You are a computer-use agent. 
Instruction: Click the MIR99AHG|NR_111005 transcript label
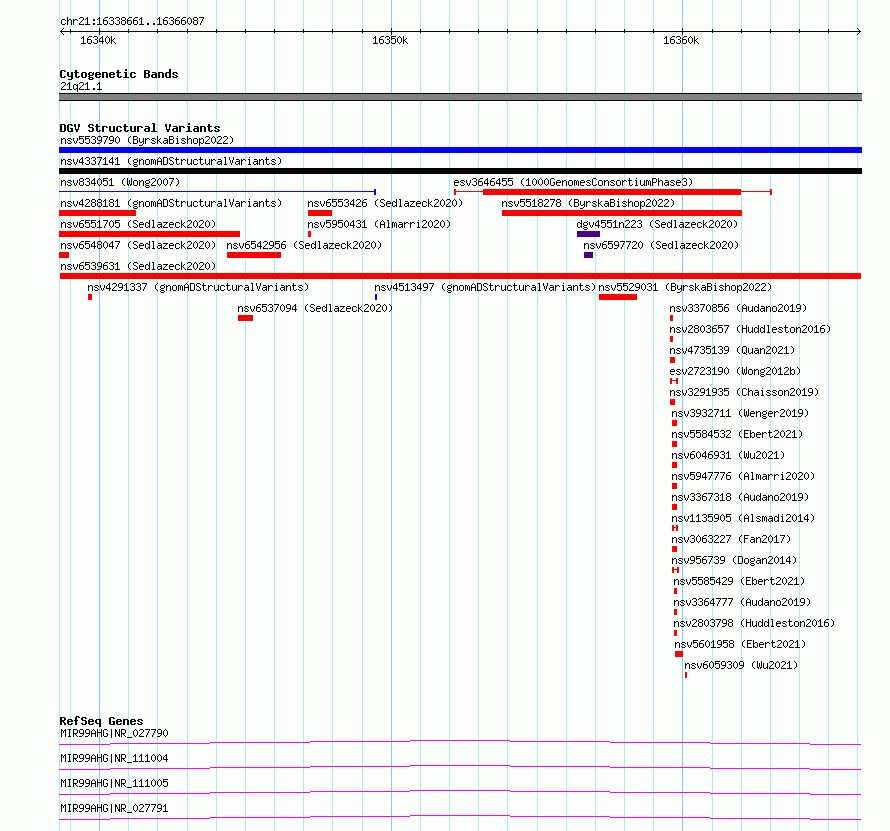point(114,783)
